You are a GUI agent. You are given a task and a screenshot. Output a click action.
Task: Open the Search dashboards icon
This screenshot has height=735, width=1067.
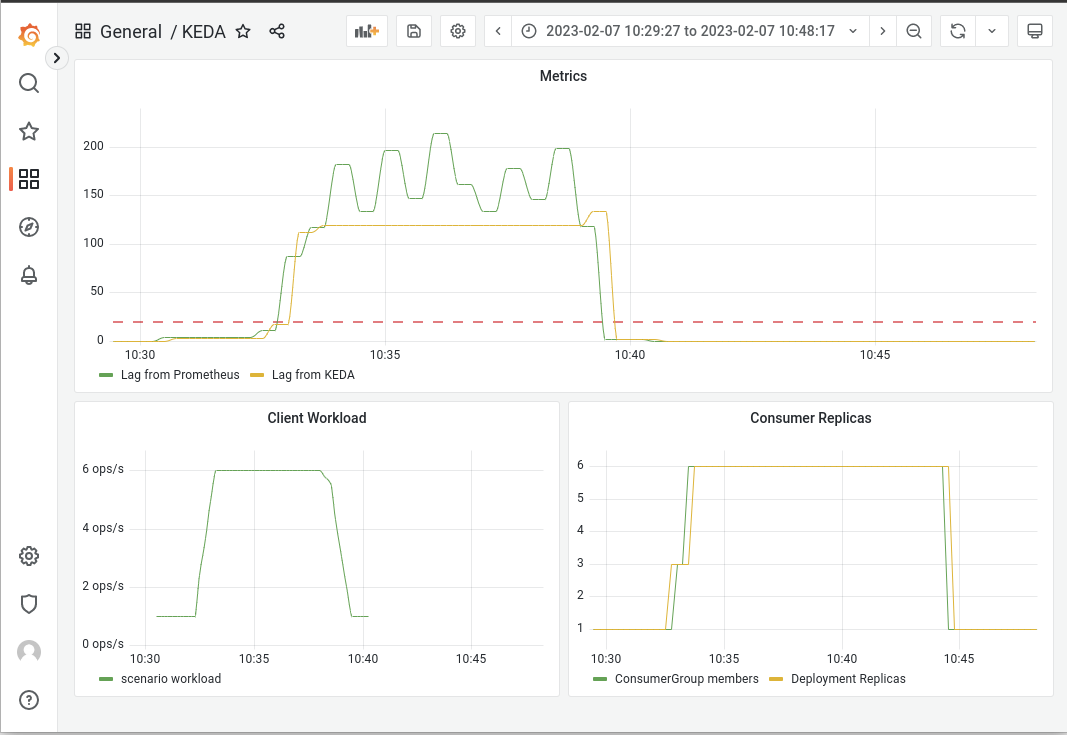[x=29, y=83]
